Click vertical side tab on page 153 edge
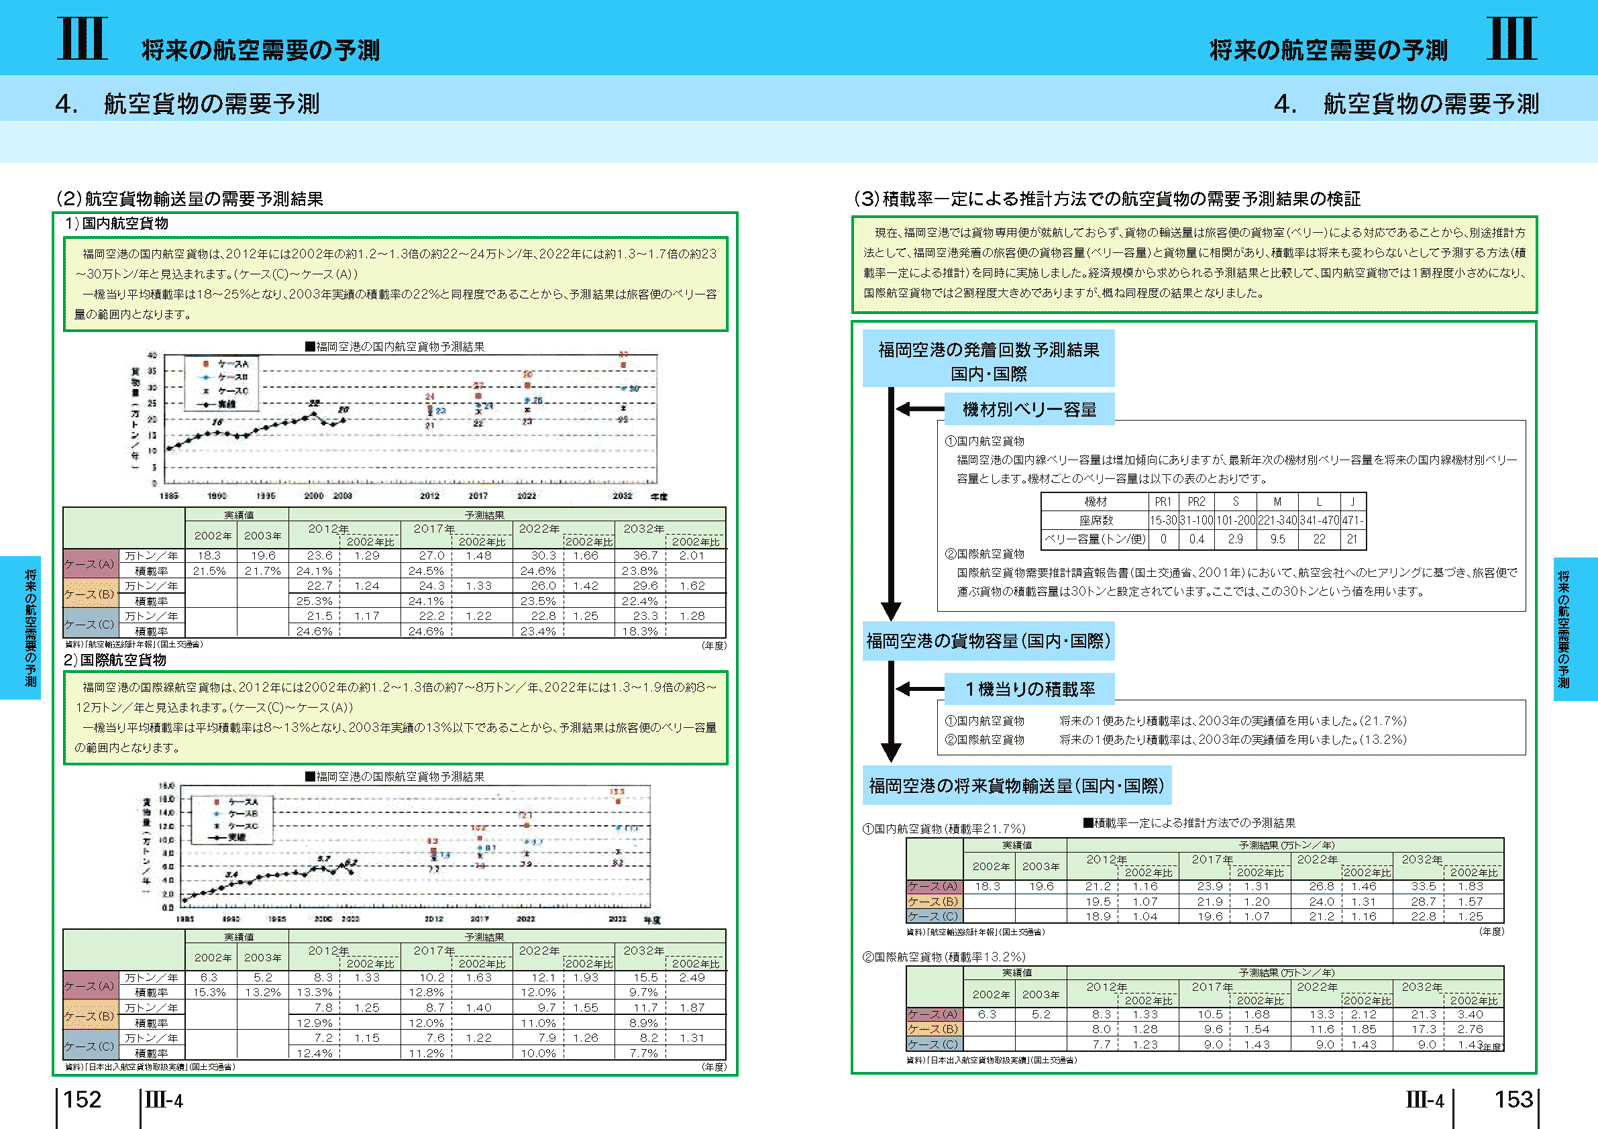1598x1129 pixels. (x=1576, y=628)
